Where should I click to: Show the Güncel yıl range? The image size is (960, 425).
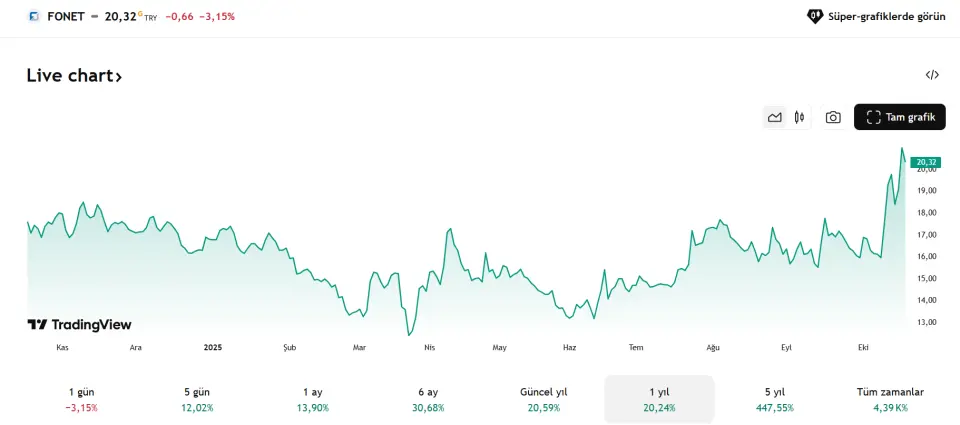click(x=544, y=399)
